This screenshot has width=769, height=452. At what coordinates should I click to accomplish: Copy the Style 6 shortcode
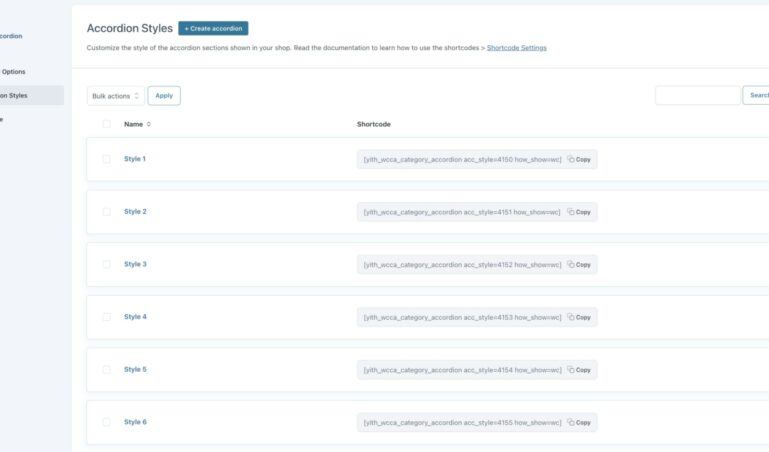579,423
